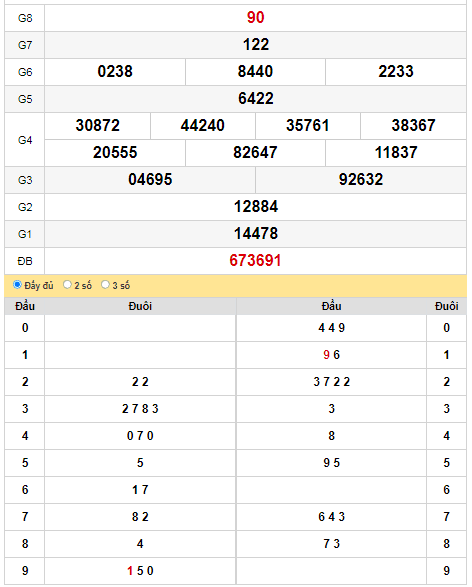472x587 pixels.
Task: Click the G4 row label
Action: tap(25, 140)
